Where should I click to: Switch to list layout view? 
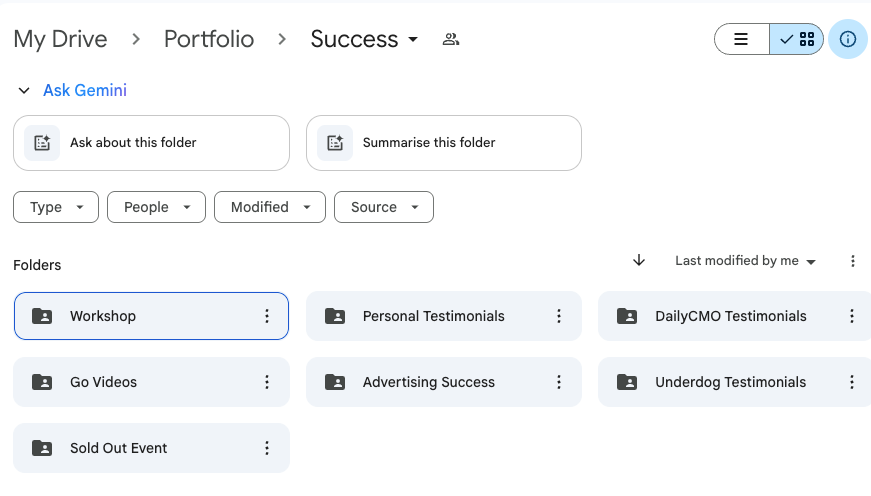(x=742, y=40)
